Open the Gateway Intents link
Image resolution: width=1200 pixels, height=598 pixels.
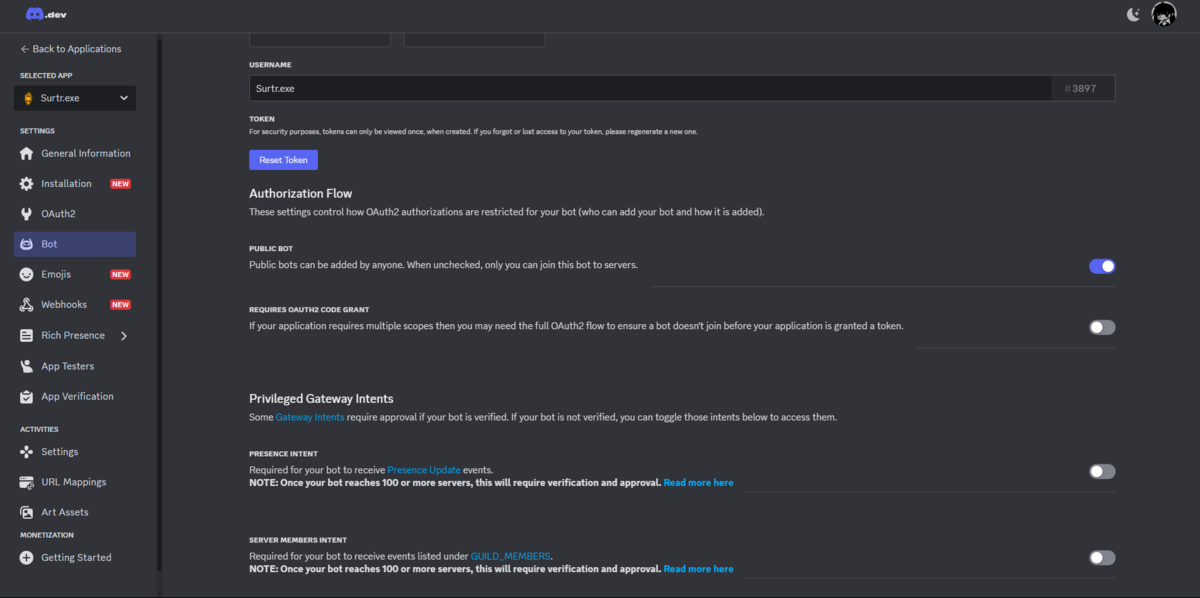point(310,417)
